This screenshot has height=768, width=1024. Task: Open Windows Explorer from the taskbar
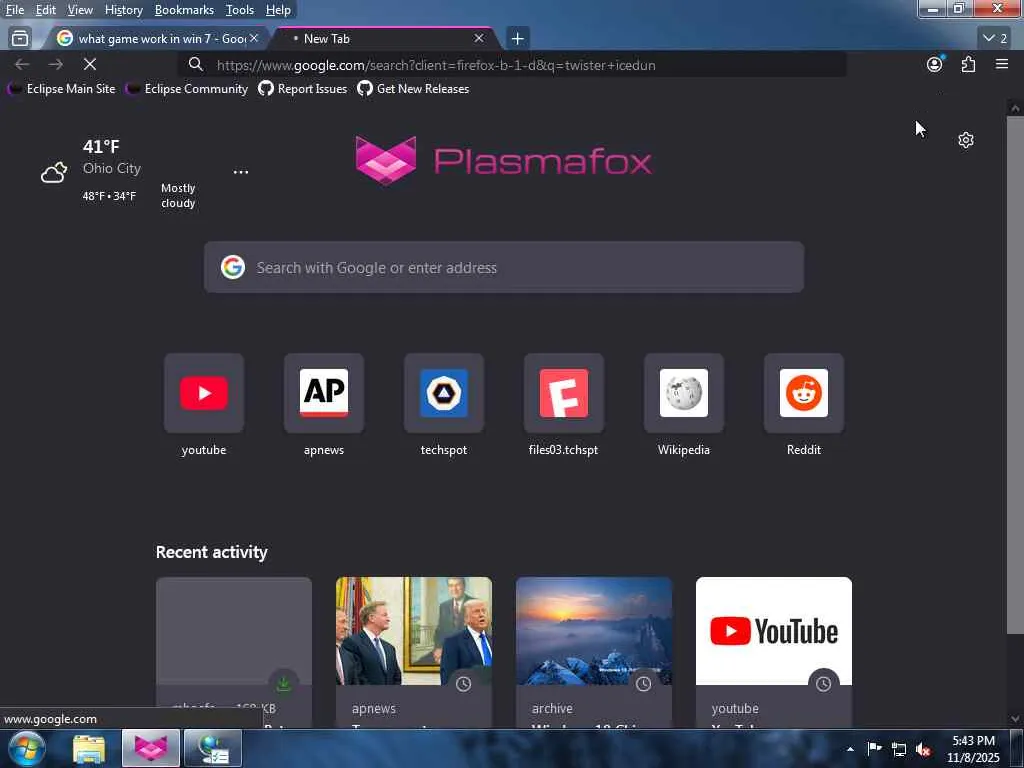(89, 748)
